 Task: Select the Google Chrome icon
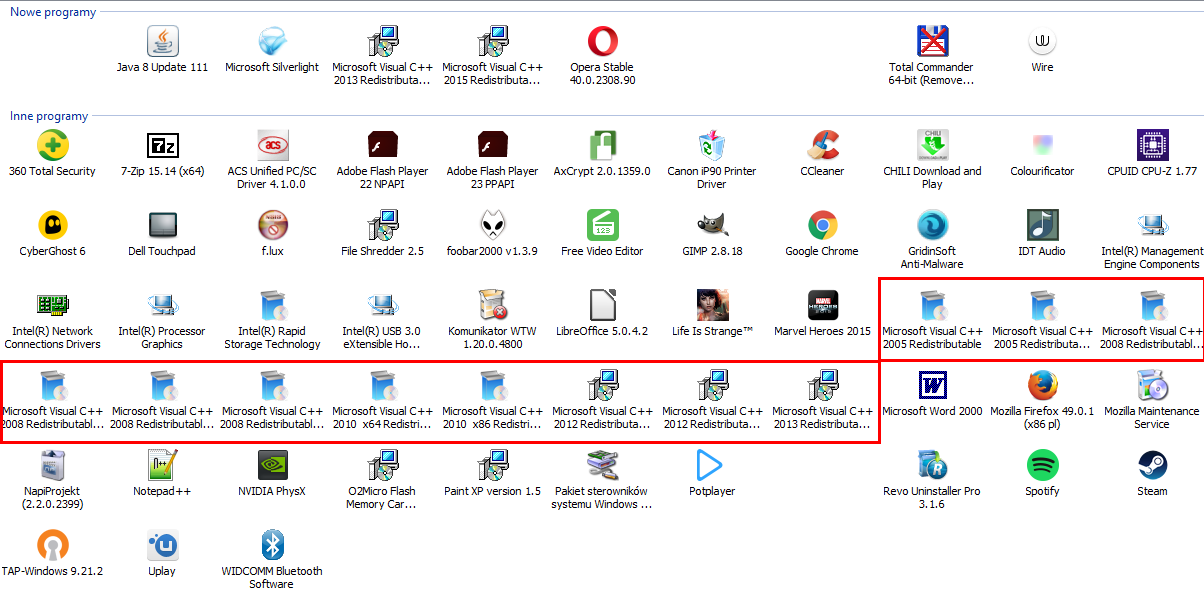[822, 225]
